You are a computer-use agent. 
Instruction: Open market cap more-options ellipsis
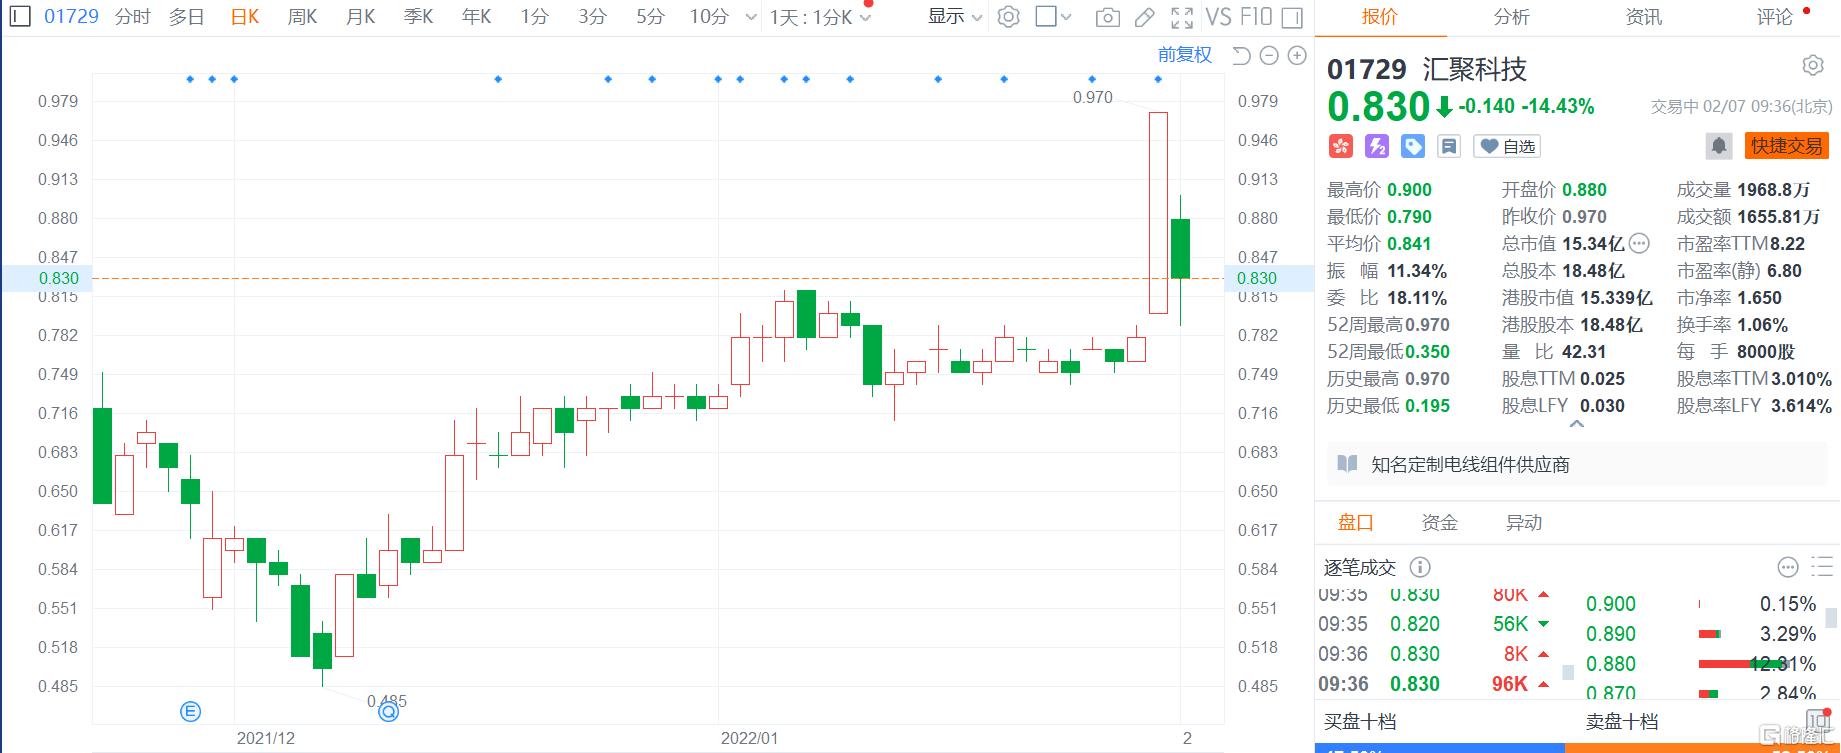[1639, 243]
